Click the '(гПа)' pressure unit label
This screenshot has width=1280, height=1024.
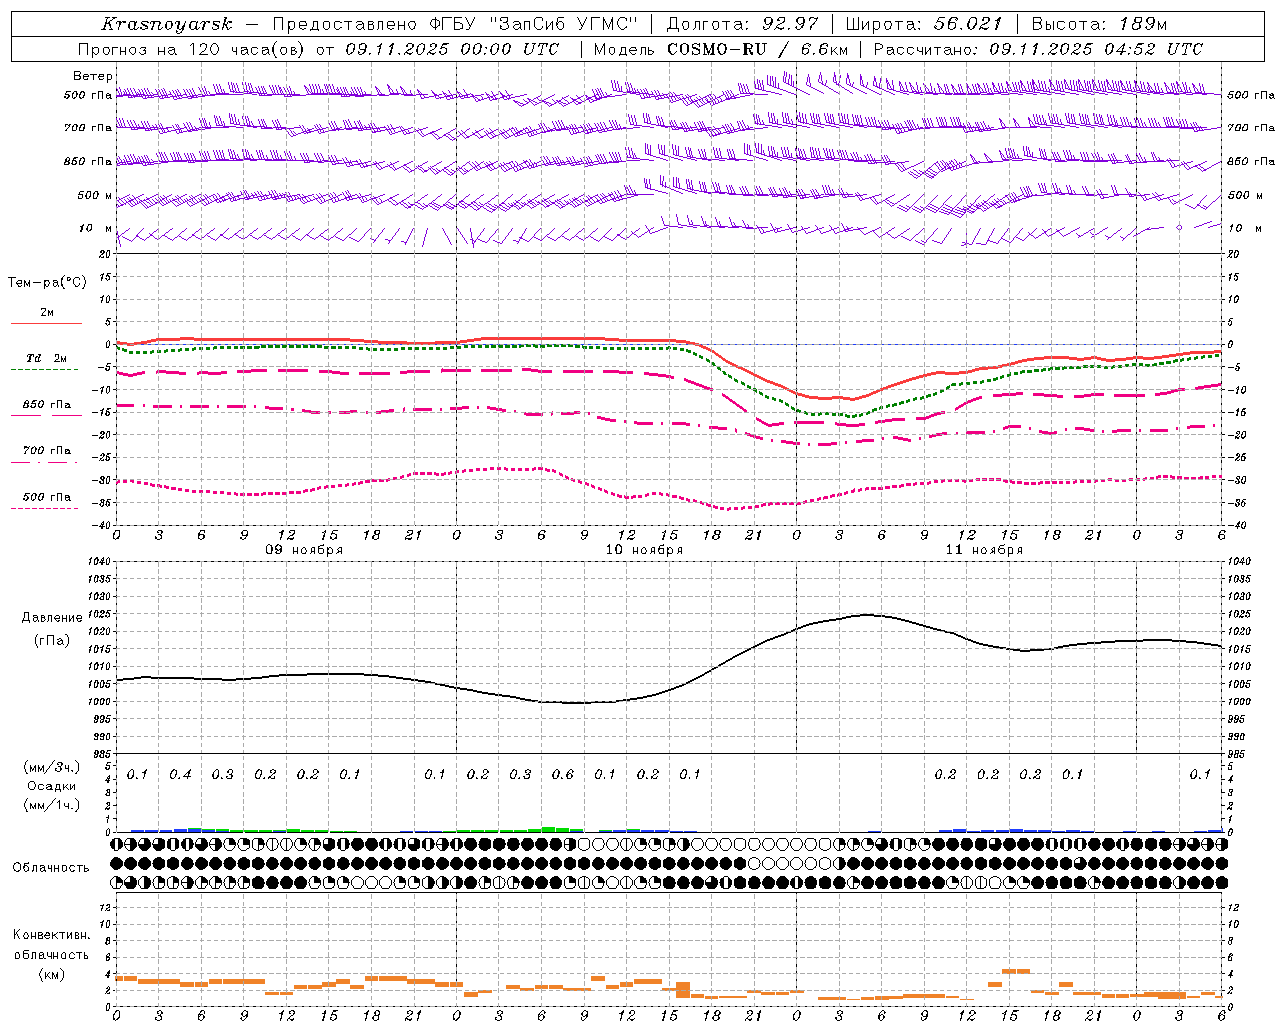click(52, 641)
